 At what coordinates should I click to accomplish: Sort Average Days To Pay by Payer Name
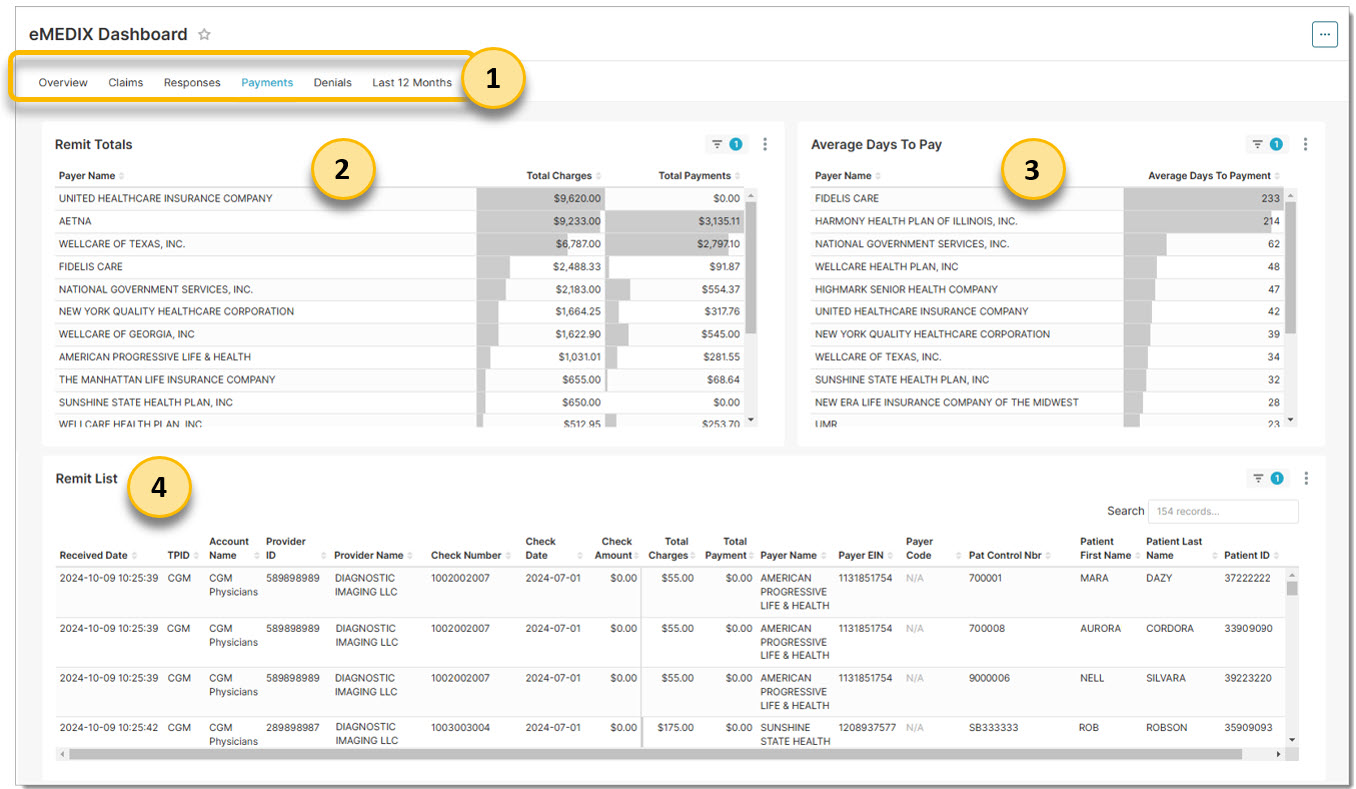[847, 176]
